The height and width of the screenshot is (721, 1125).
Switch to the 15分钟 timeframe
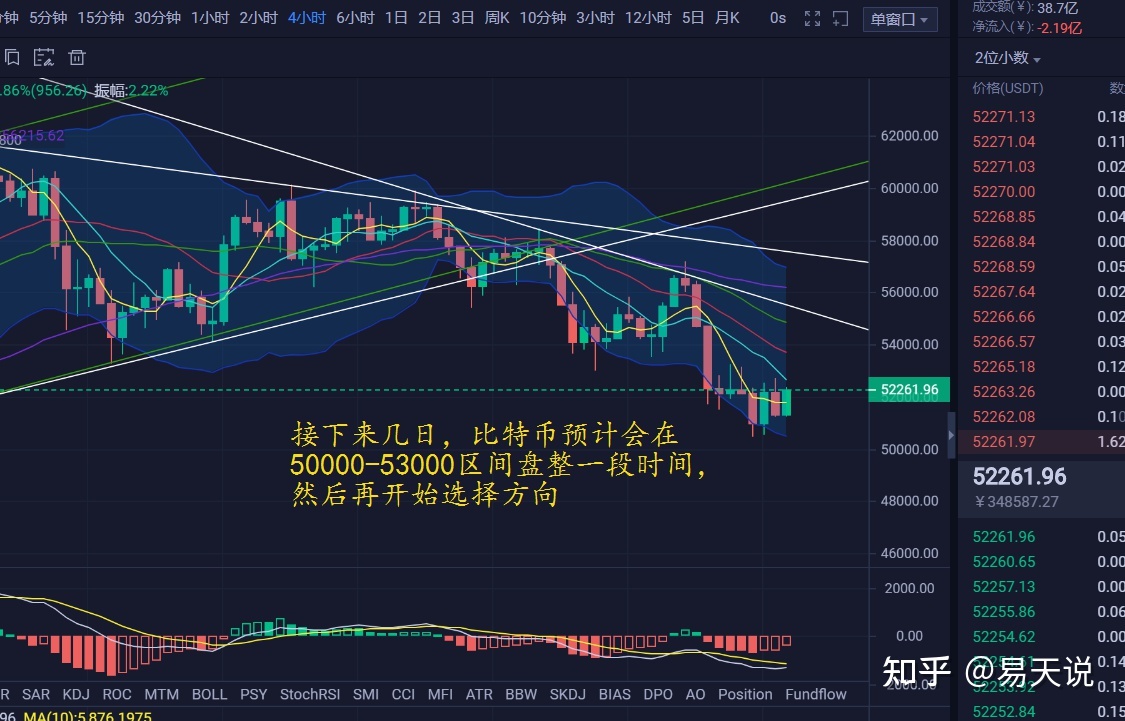tap(100, 18)
